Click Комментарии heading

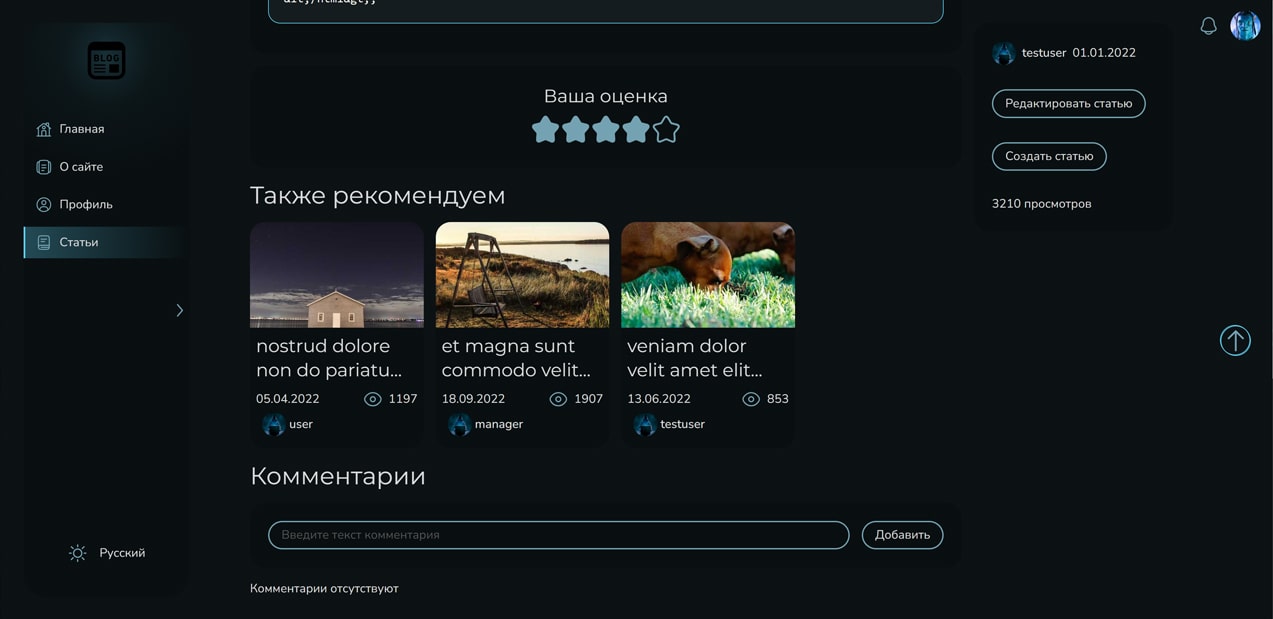pos(338,476)
